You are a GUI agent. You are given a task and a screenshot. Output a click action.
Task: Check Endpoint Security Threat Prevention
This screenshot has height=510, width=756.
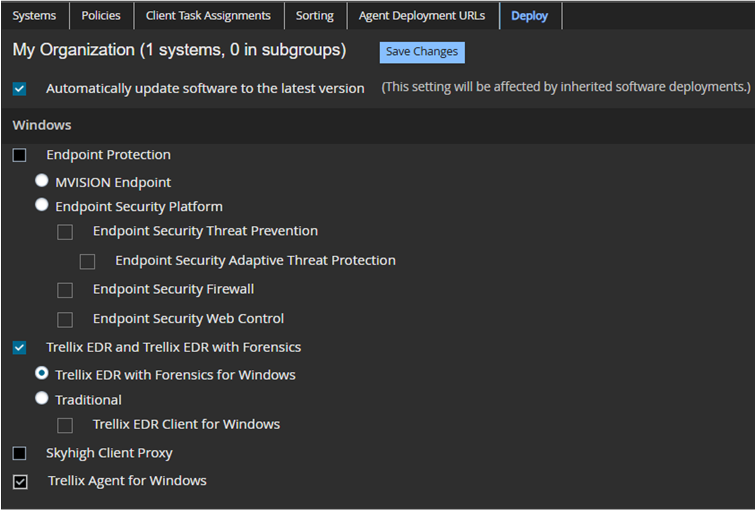(65, 232)
